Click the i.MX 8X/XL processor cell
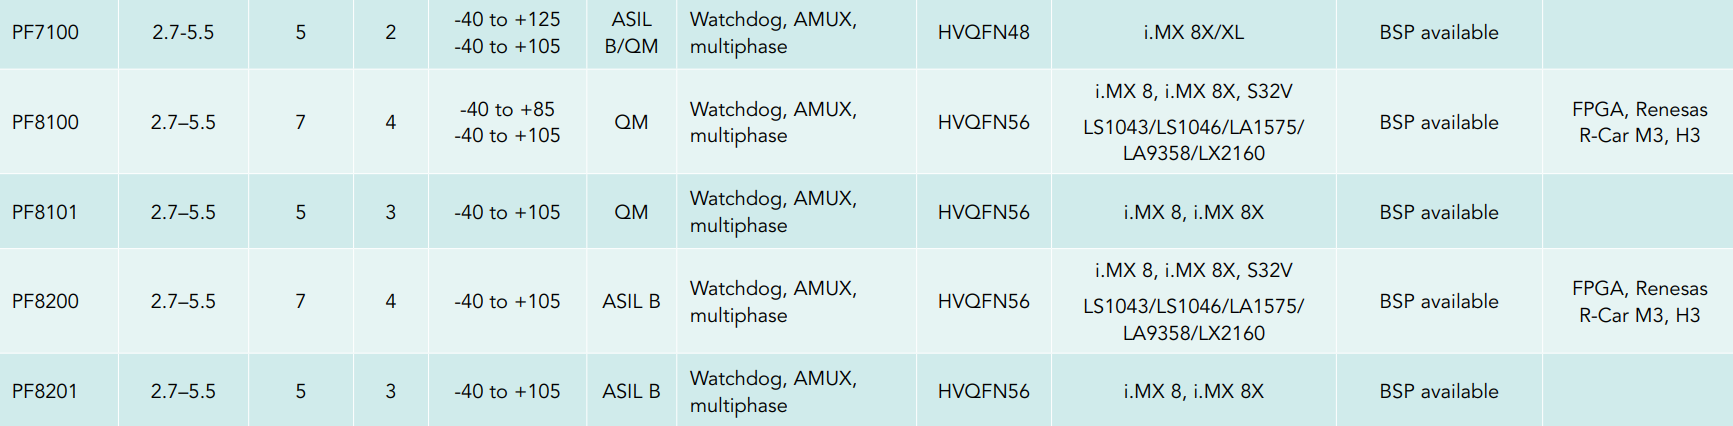 click(1193, 32)
